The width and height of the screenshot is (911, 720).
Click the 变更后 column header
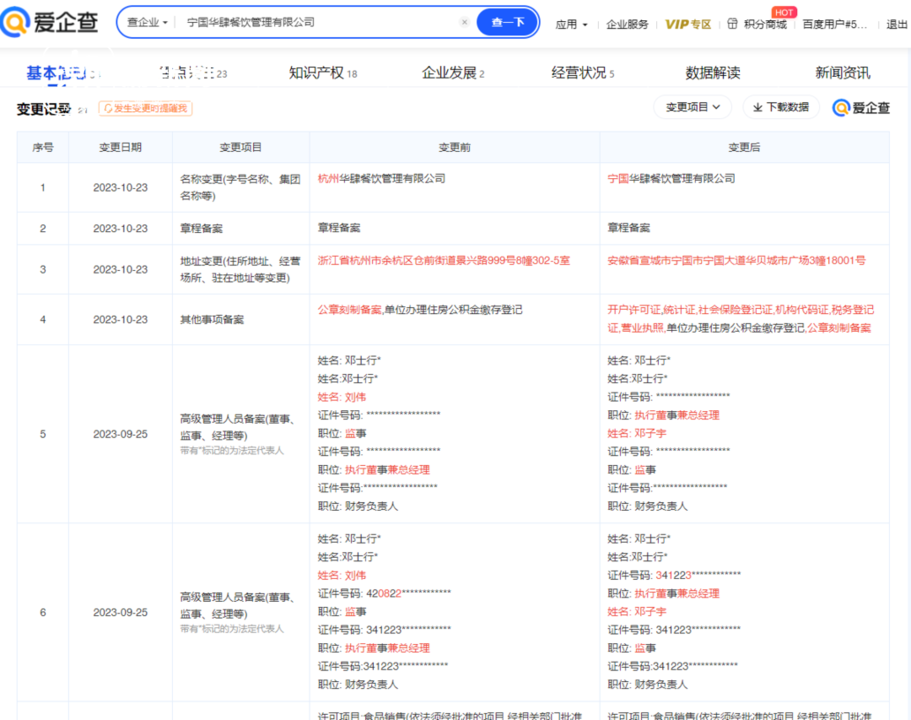(x=744, y=148)
